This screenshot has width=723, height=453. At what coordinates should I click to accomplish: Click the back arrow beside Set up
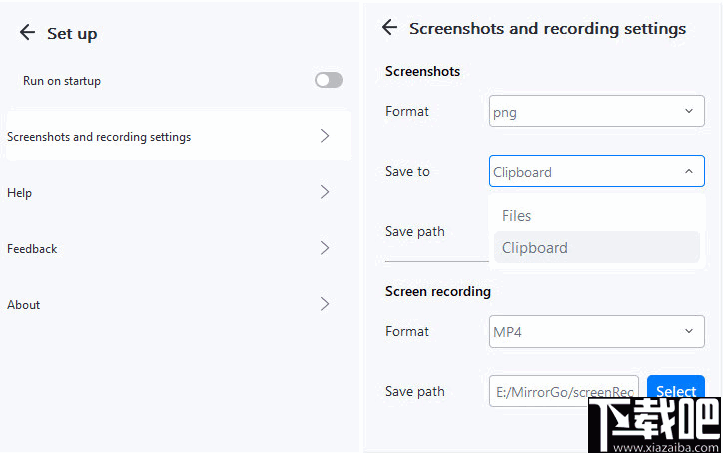click(x=27, y=33)
